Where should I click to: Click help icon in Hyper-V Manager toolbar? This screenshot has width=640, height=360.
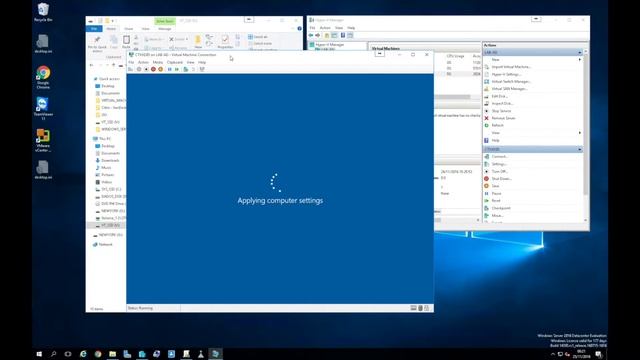pos(343,36)
